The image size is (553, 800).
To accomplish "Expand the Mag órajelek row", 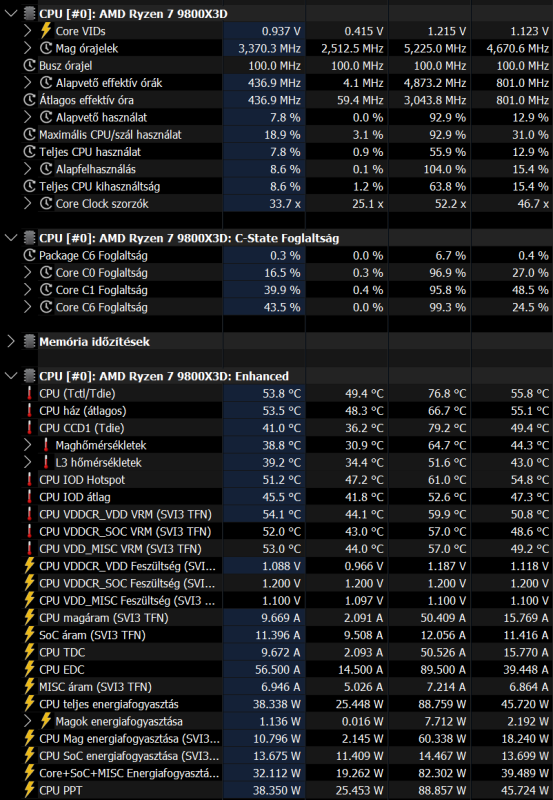I will tap(28, 48).
